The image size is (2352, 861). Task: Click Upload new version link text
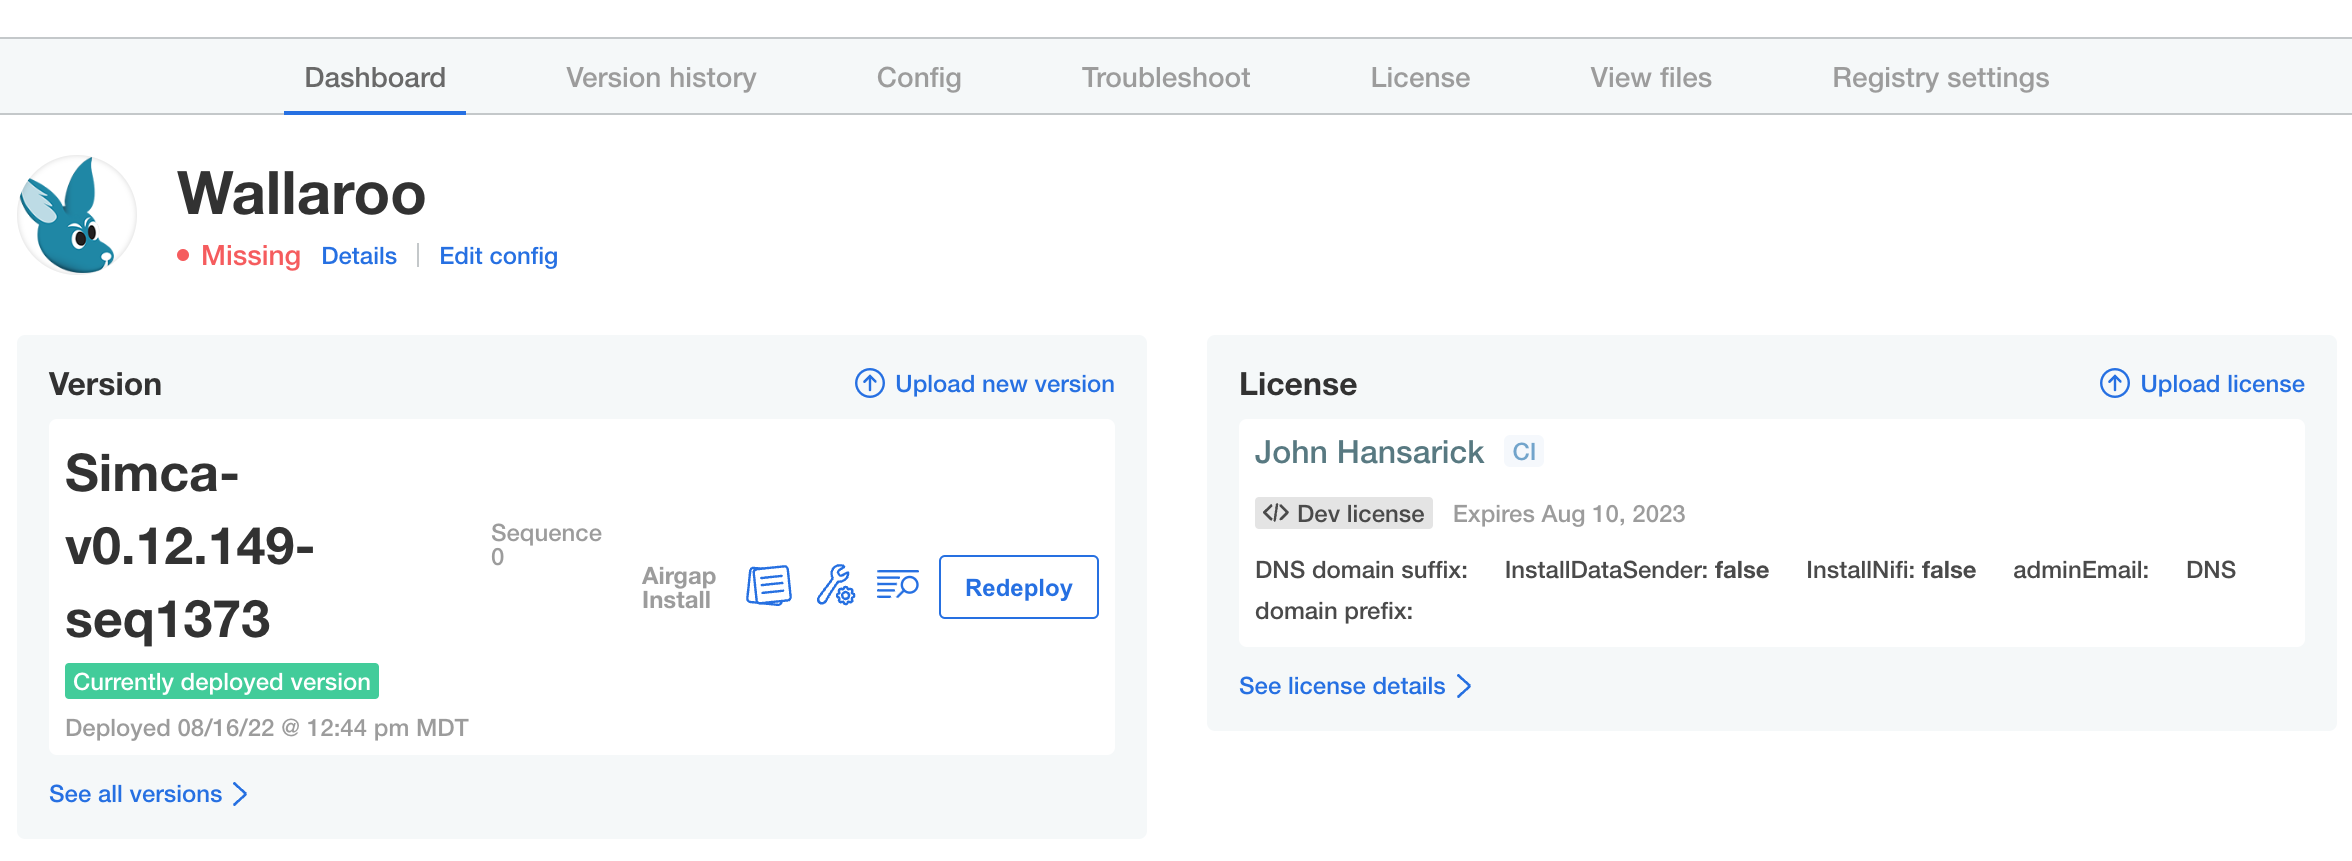tap(1004, 384)
